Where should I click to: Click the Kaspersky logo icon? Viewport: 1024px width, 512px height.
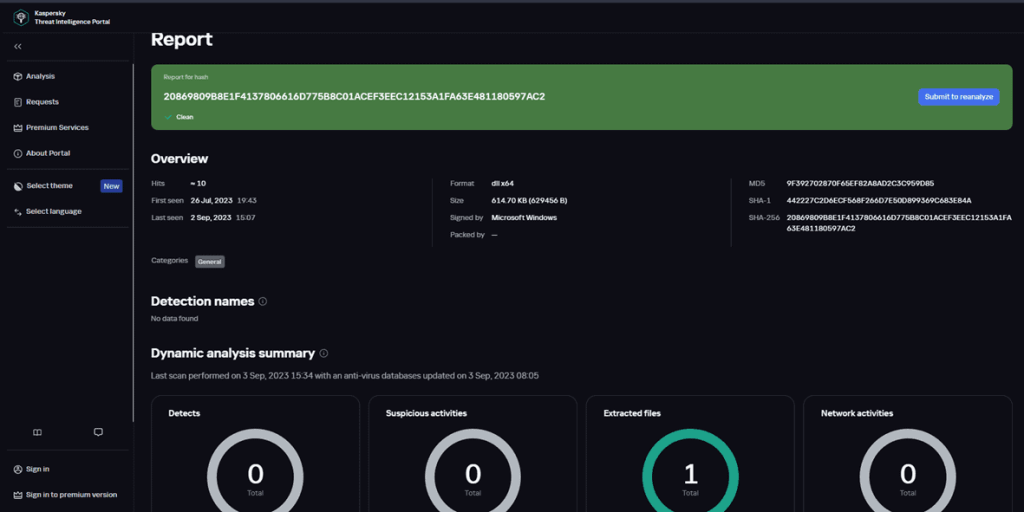click(21, 17)
